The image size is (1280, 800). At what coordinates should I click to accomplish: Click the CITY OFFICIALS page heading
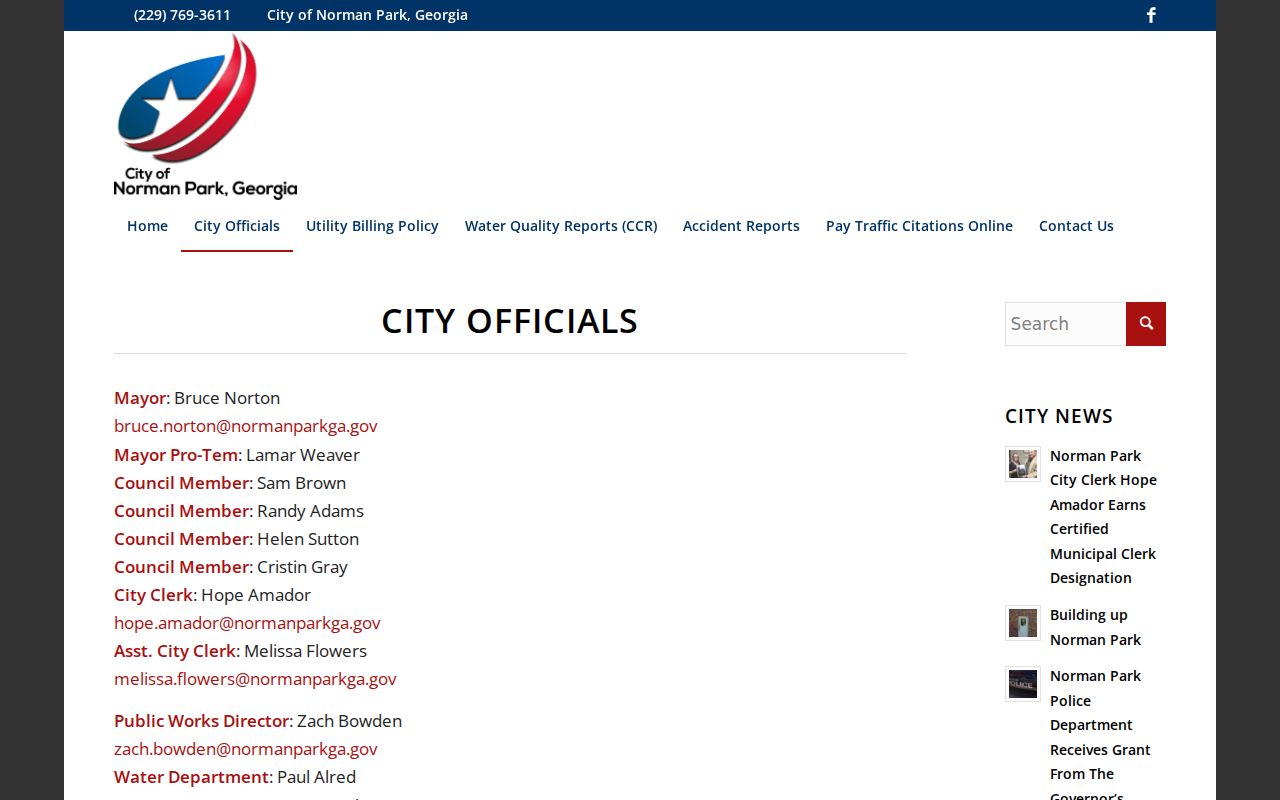point(509,321)
